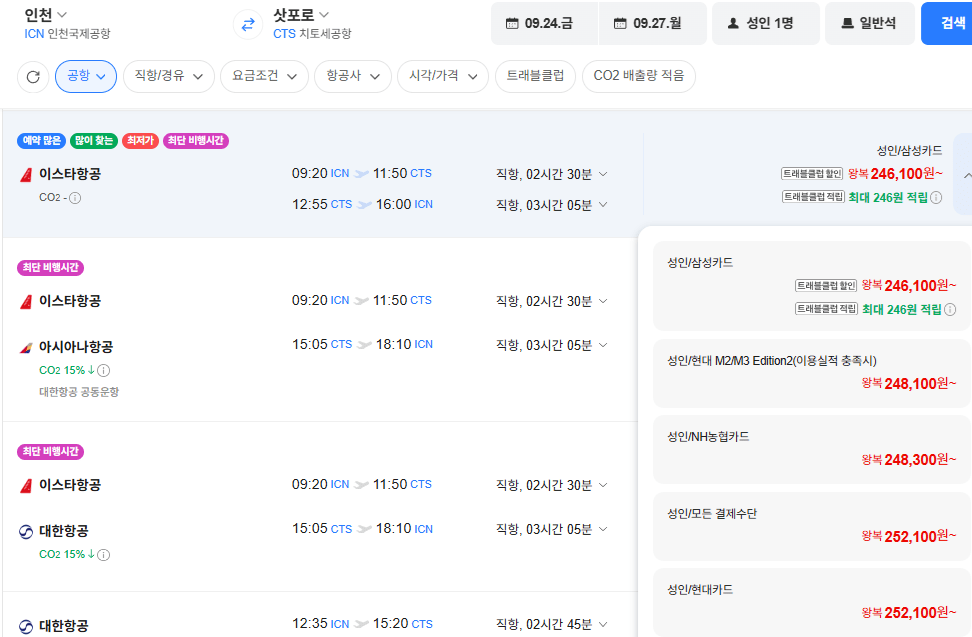Viewport: 972px width, 637px height.
Task: Click 대한항공 logo in 12:35 flight row
Action: point(26,626)
